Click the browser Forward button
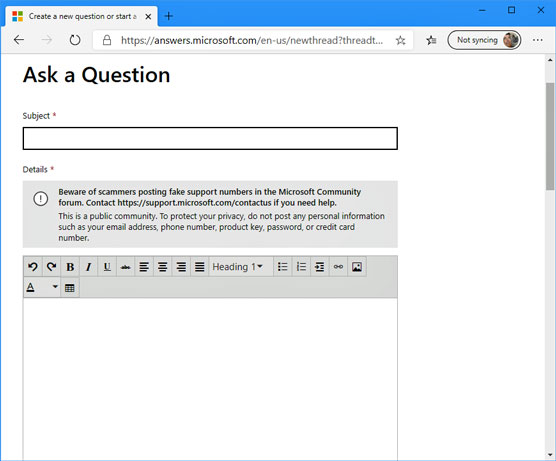Viewport: 556px width, 461px height. point(46,40)
